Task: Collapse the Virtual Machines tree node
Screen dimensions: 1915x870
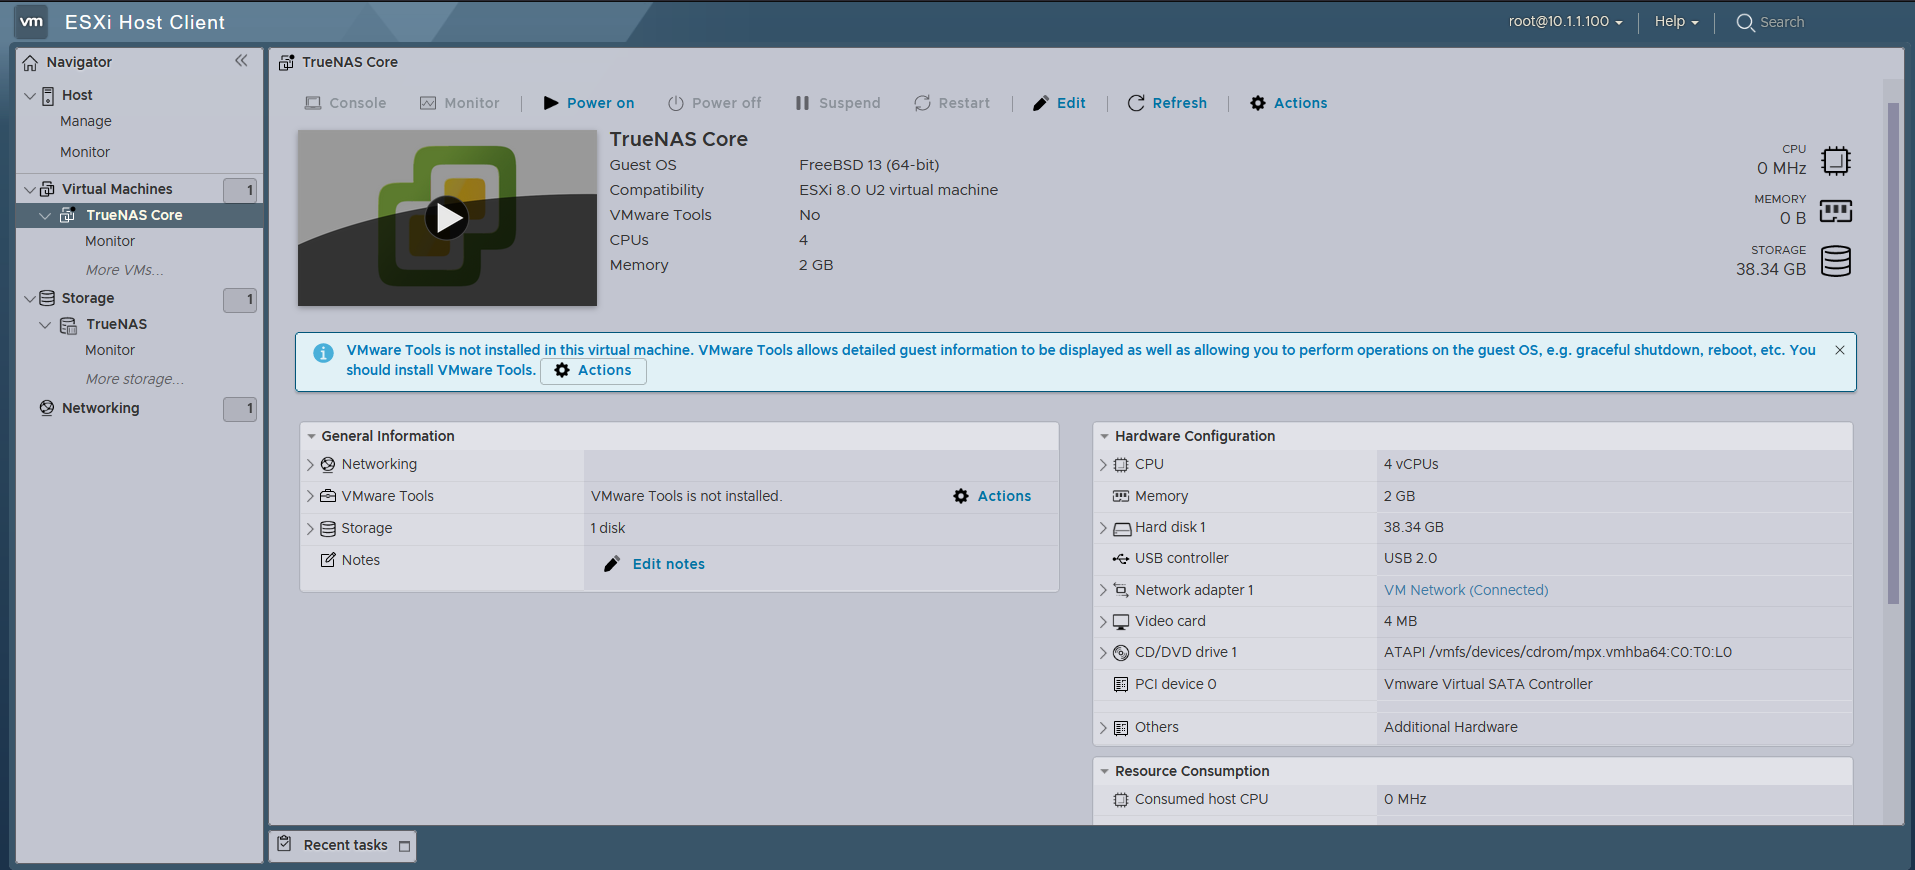Action: pos(30,190)
